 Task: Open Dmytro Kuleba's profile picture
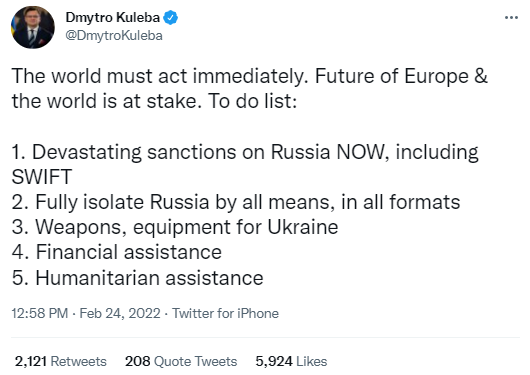coord(33,27)
